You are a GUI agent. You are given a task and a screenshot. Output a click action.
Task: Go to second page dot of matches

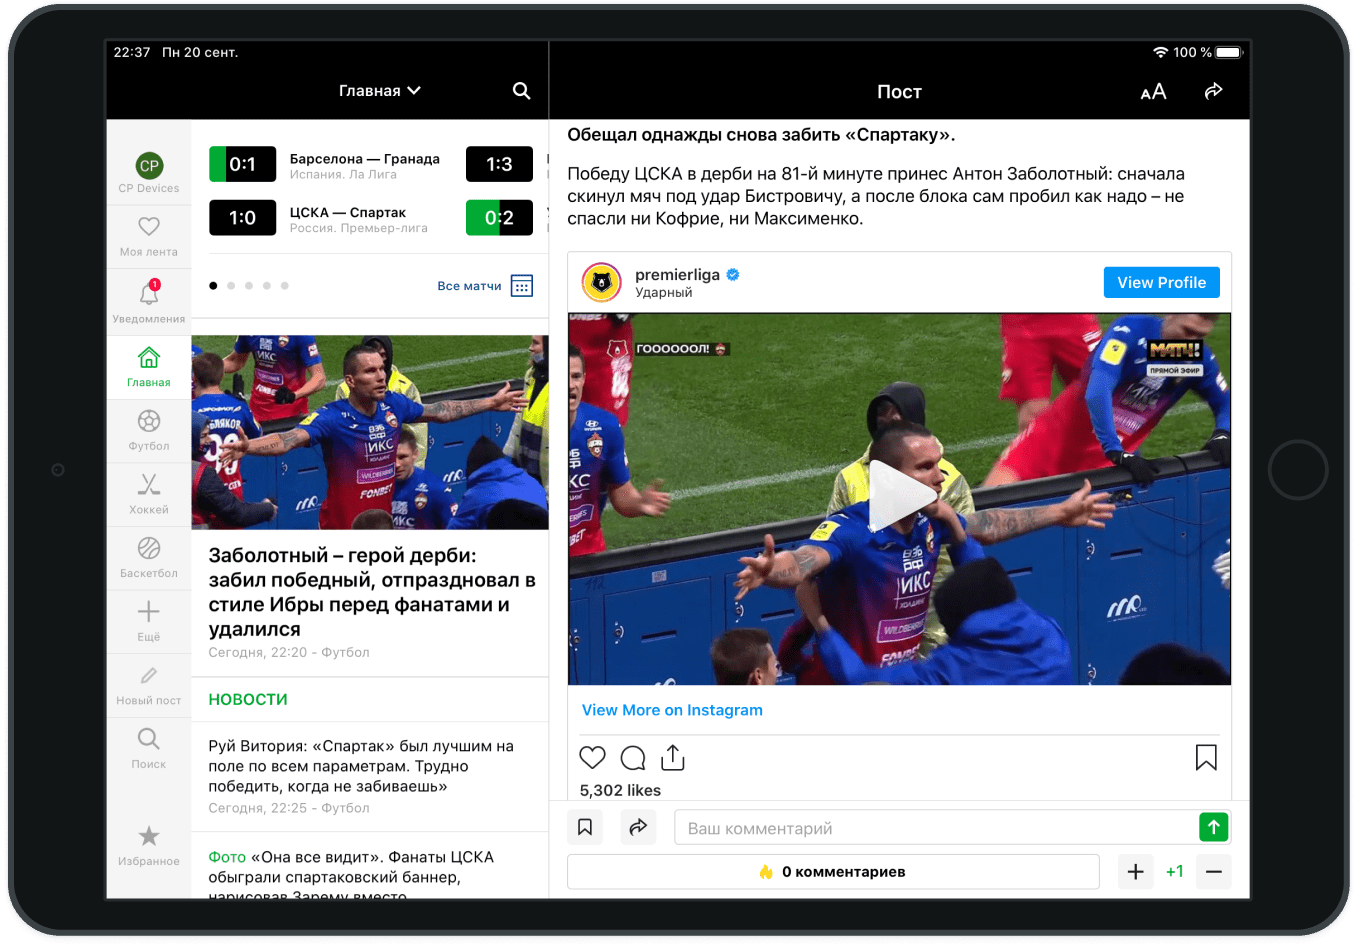(x=231, y=286)
